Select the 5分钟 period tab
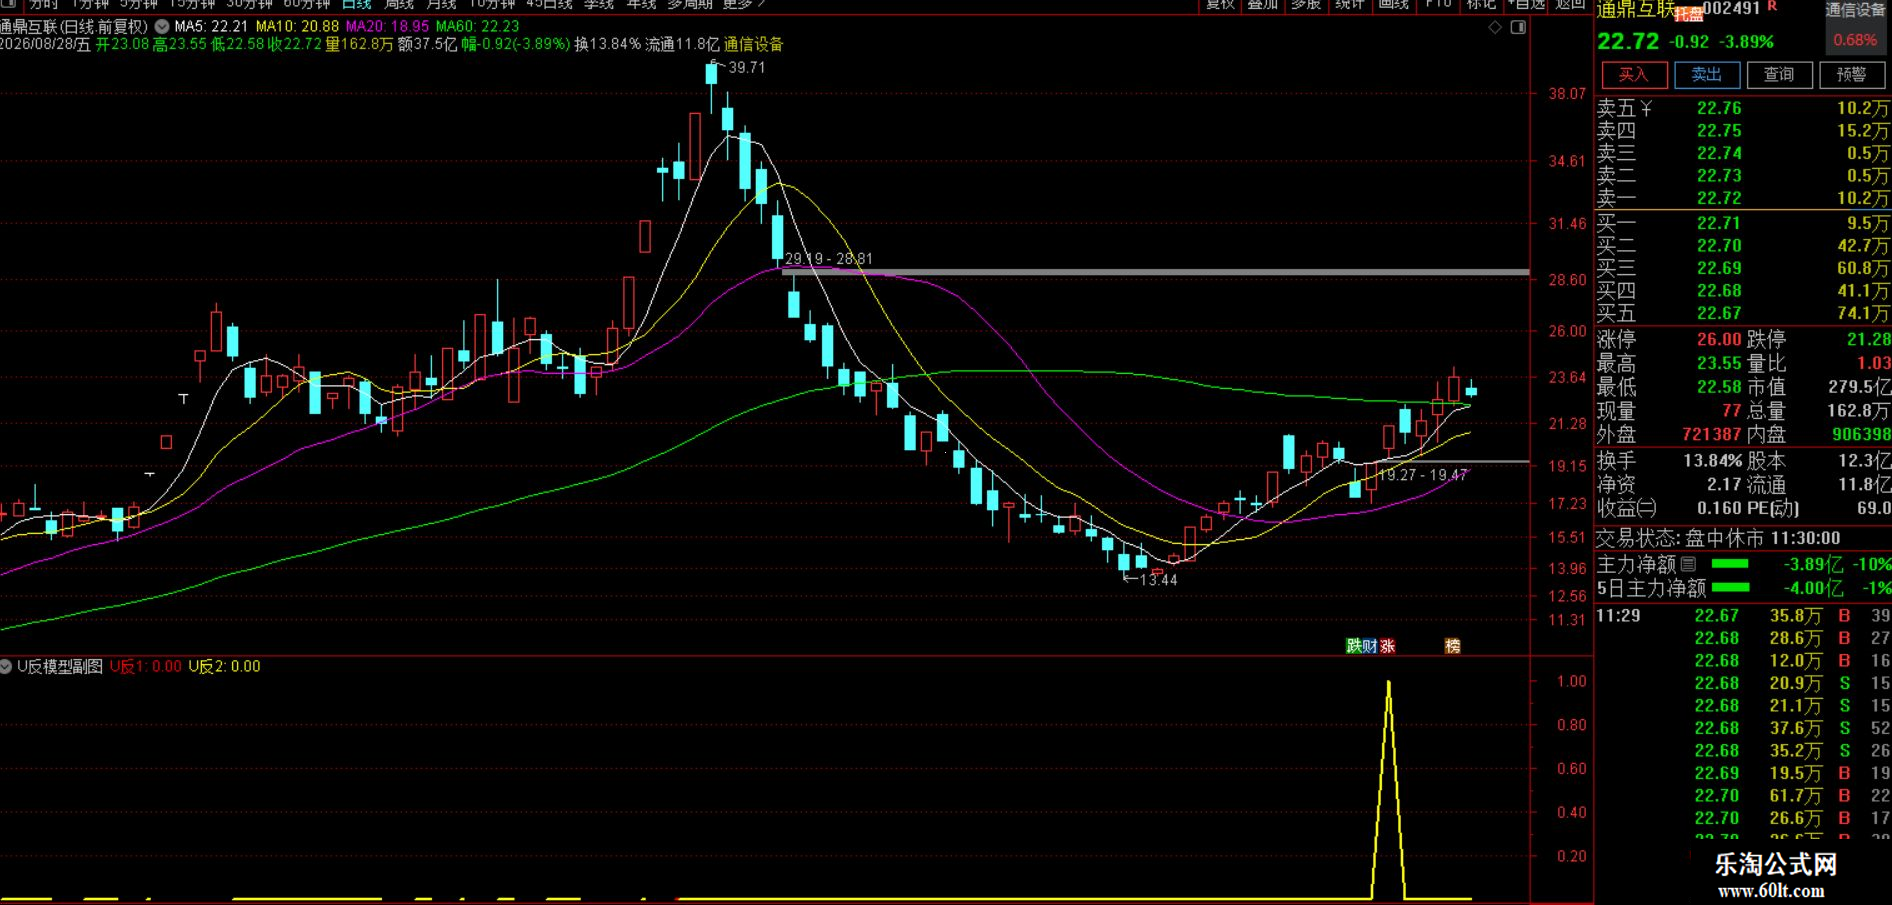The height and width of the screenshot is (905, 1892). pyautogui.click(x=139, y=4)
